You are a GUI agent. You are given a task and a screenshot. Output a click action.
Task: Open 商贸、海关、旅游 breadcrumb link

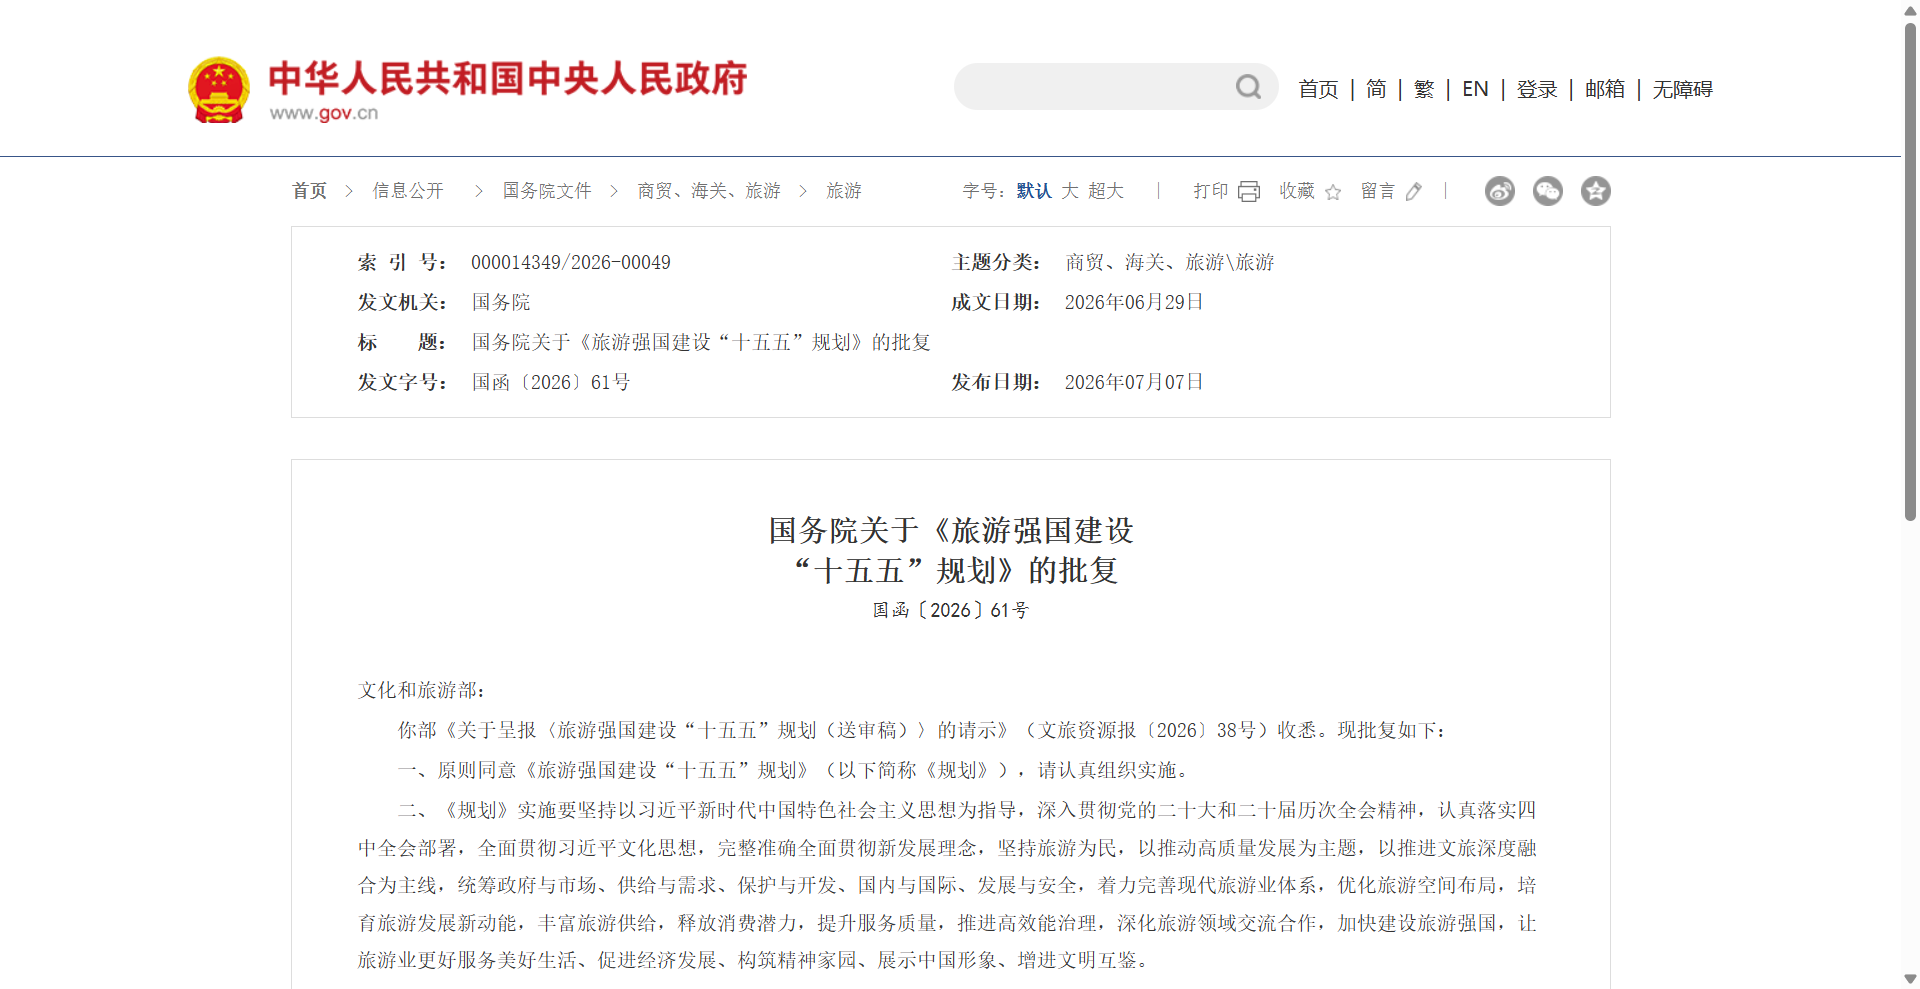[x=709, y=191]
